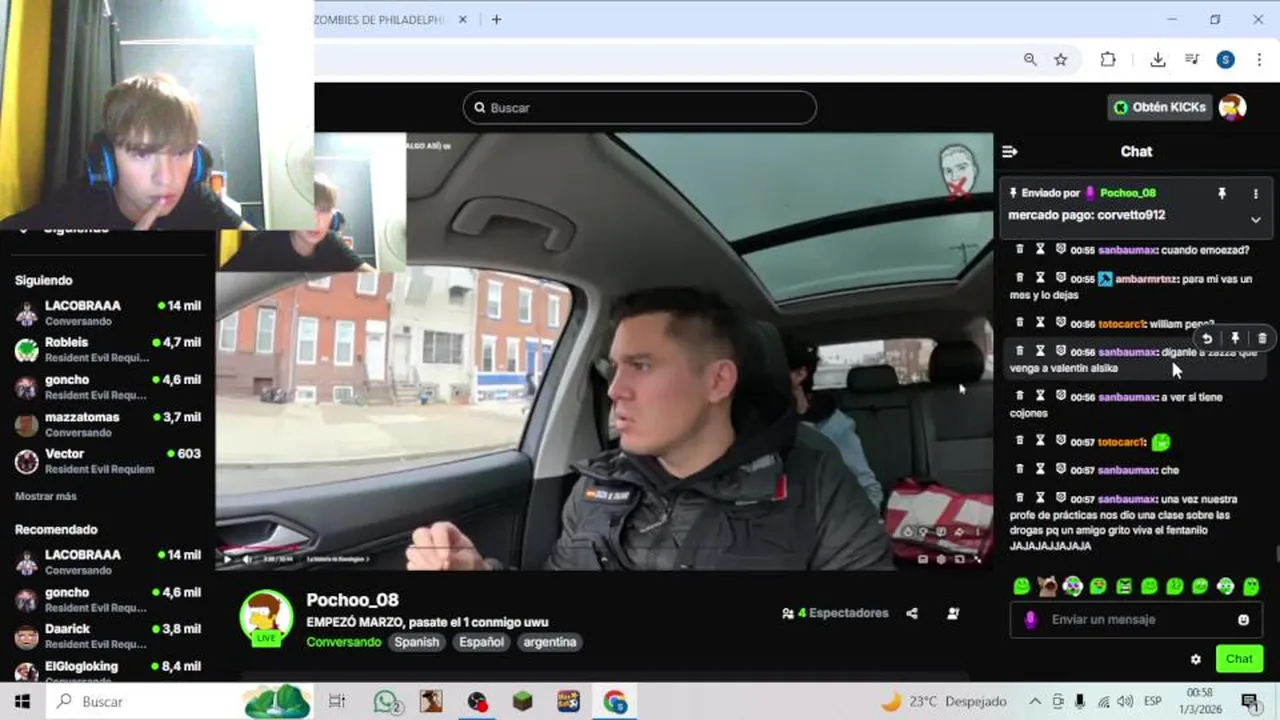Open Robleis channel in sidebar
Image resolution: width=1280 pixels, height=720 pixels.
click(x=108, y=350)
